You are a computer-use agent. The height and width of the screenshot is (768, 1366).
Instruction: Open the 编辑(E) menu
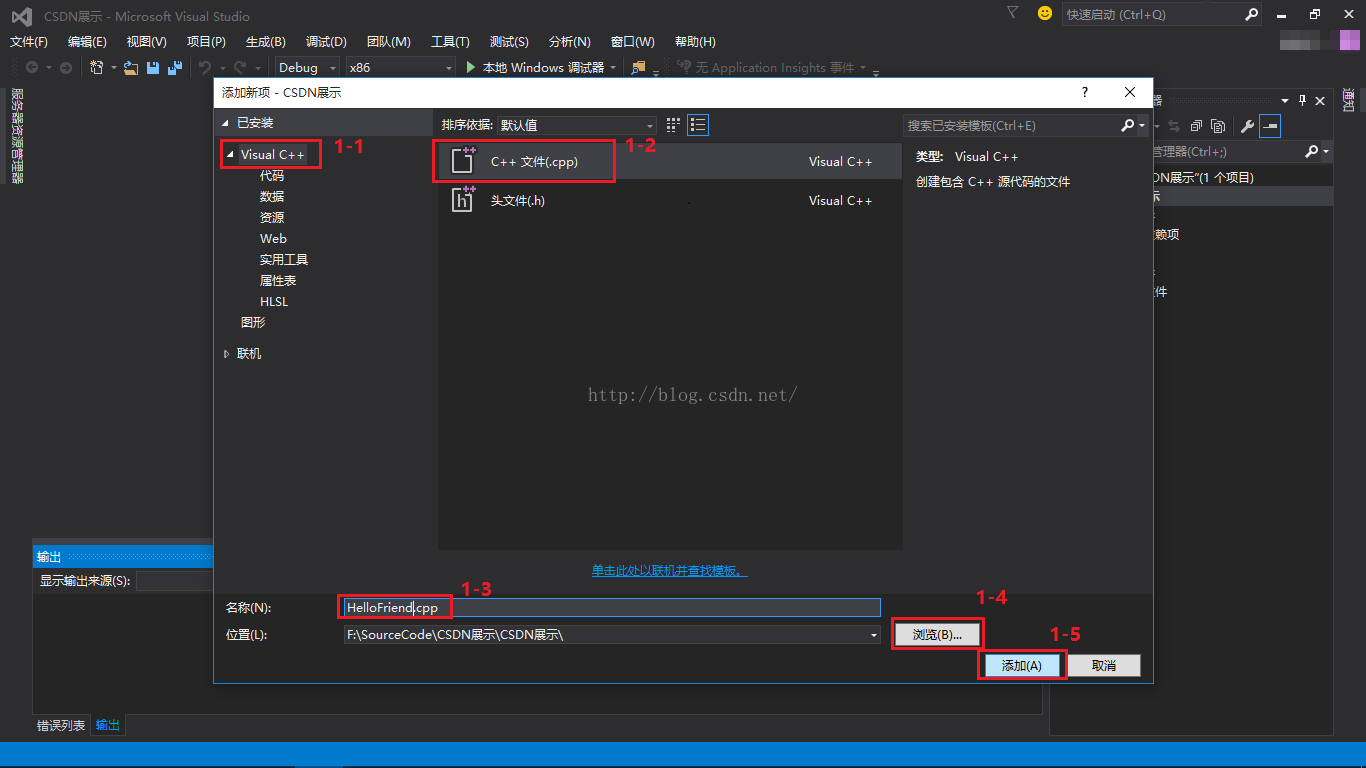coord(87,41)
